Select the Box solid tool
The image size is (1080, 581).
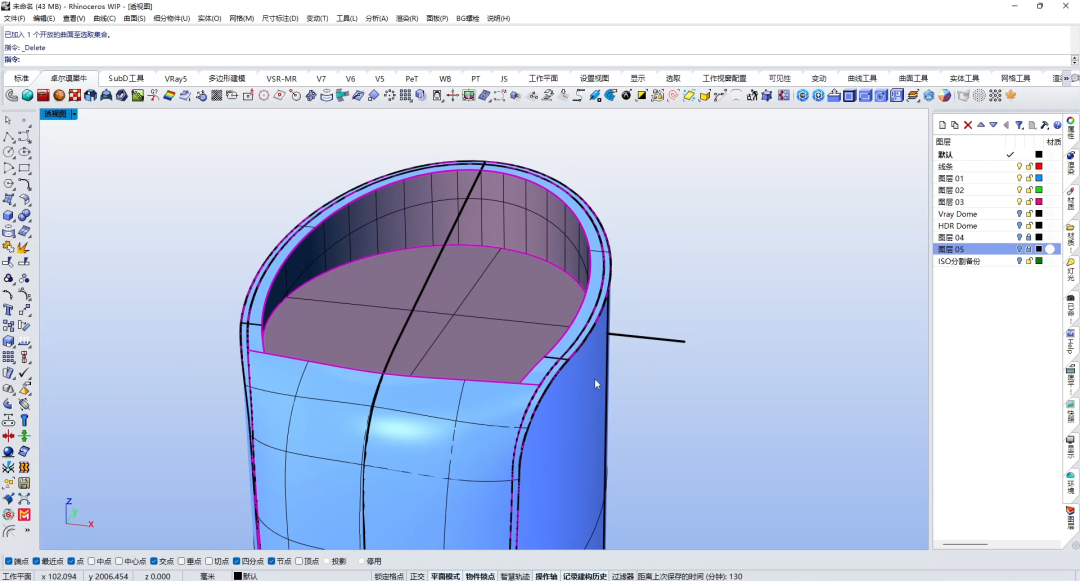coord(8,215)
